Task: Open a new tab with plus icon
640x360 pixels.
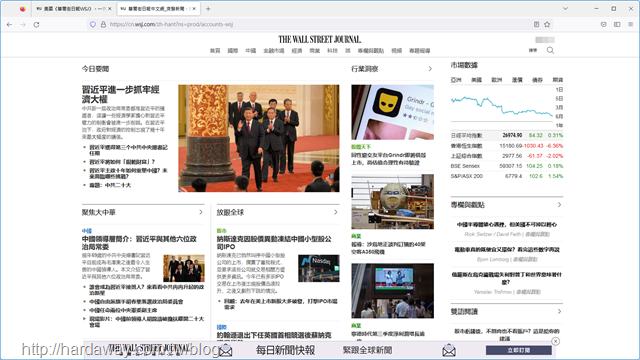Action: pyautogui.click(x=208, y=9)
